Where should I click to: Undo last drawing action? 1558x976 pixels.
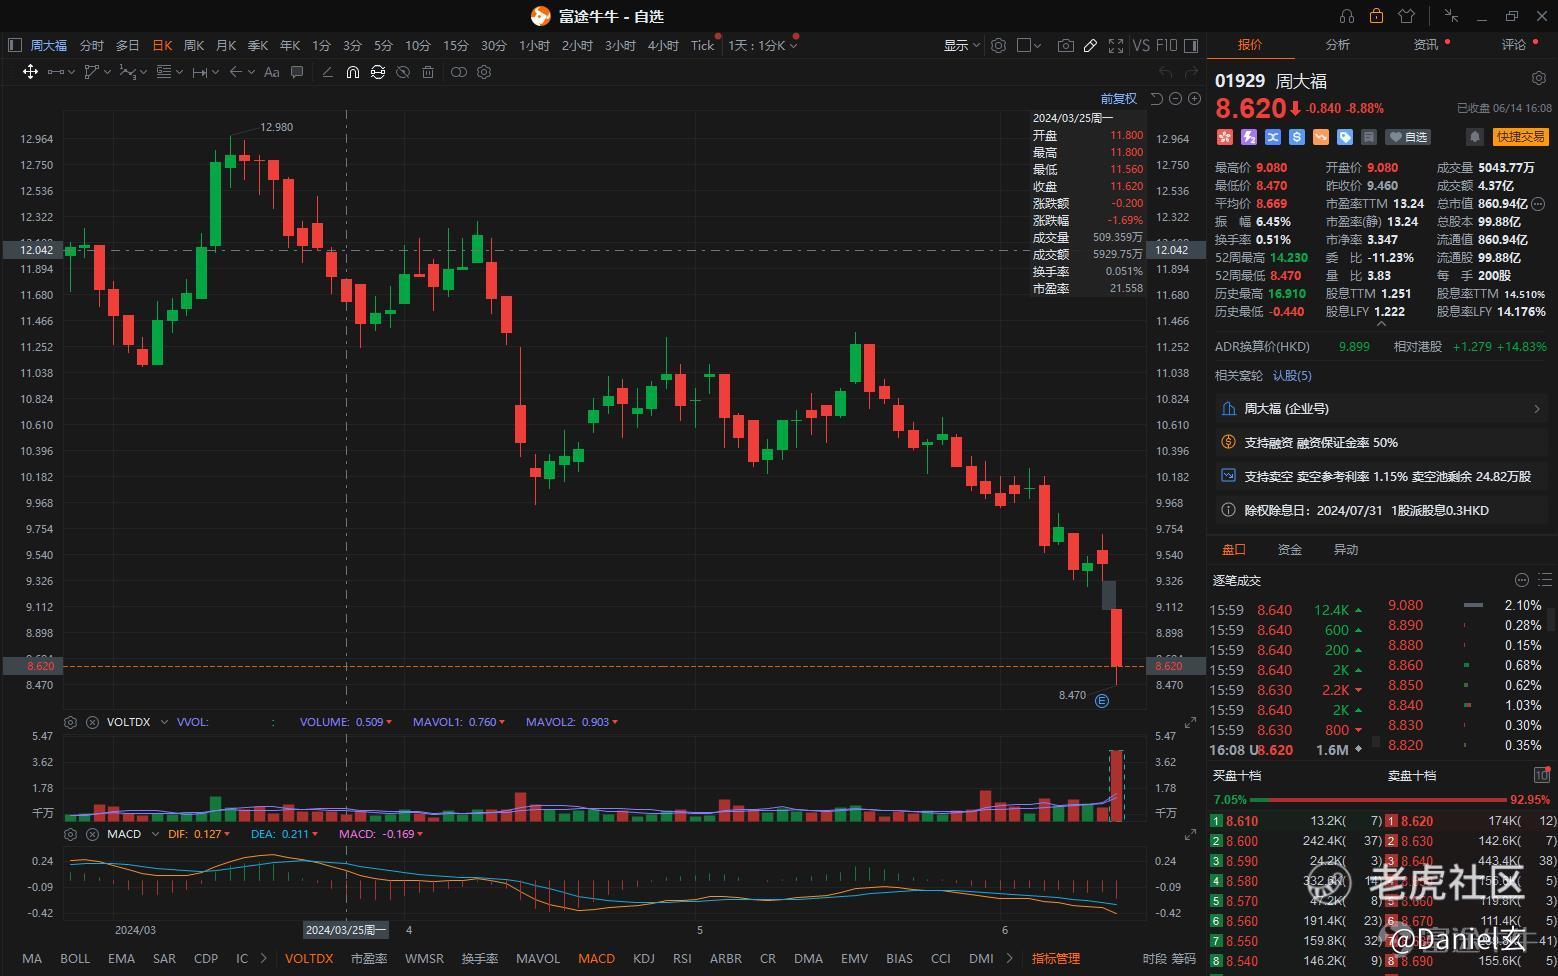tap(1165, 72)
